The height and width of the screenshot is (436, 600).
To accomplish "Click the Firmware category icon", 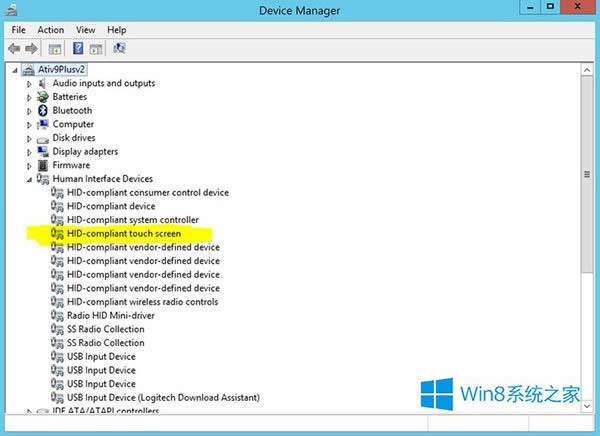I will [43, 165].
